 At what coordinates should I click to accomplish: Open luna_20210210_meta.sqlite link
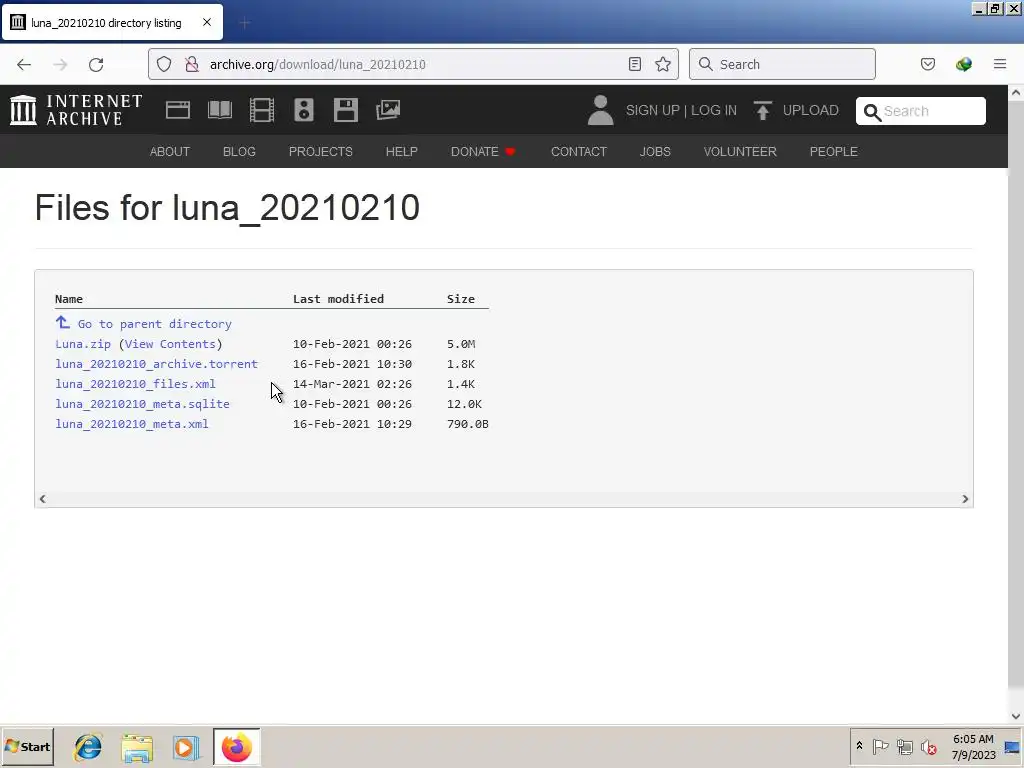(142, 404)
